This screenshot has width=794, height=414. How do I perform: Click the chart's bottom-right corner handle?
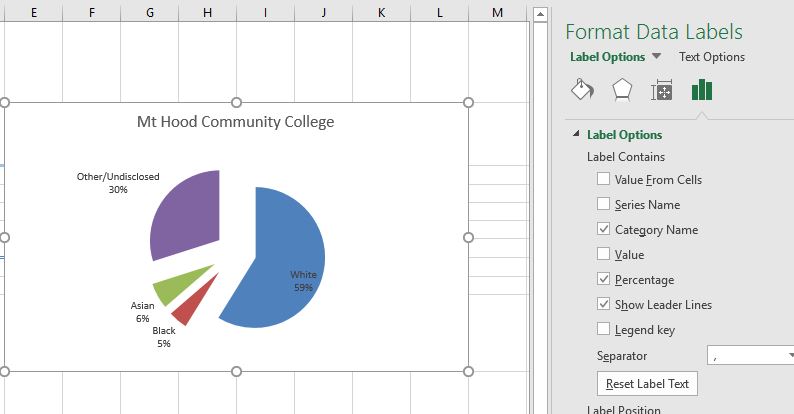pyautogui.click(x=468, y=371)
